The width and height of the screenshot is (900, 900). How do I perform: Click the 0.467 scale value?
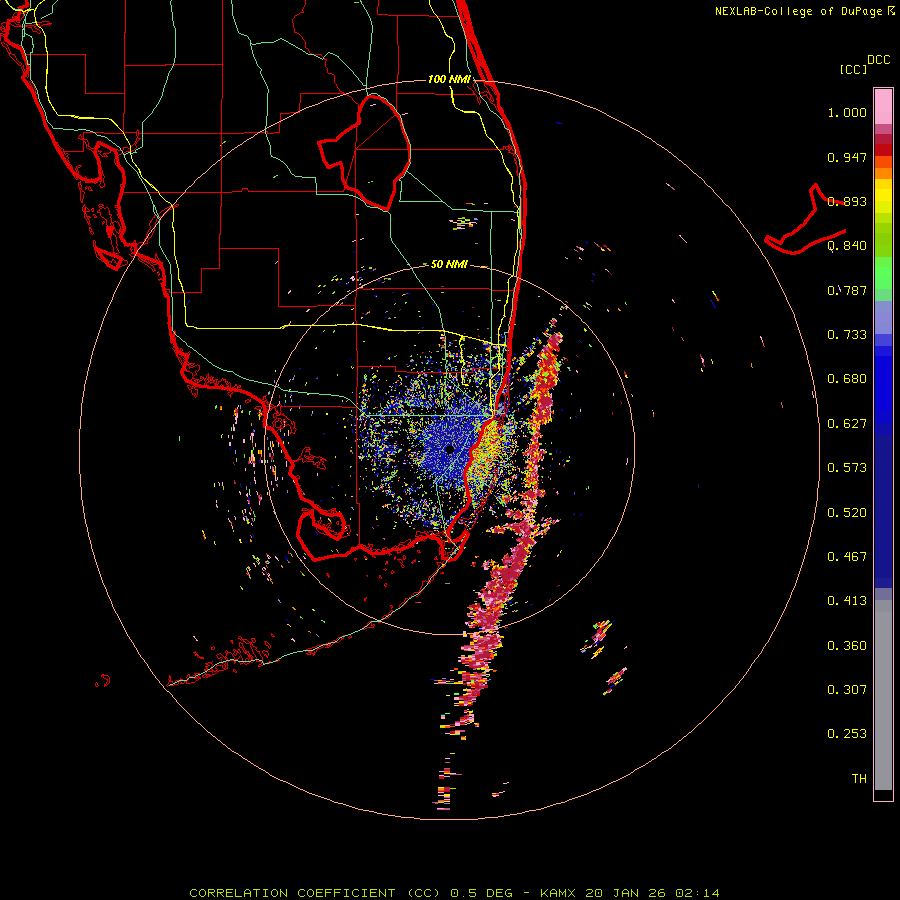(847, 557)
